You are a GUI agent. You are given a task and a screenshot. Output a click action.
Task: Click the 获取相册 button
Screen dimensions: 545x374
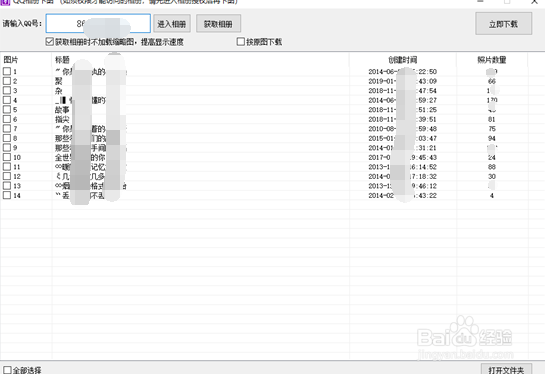218,24
